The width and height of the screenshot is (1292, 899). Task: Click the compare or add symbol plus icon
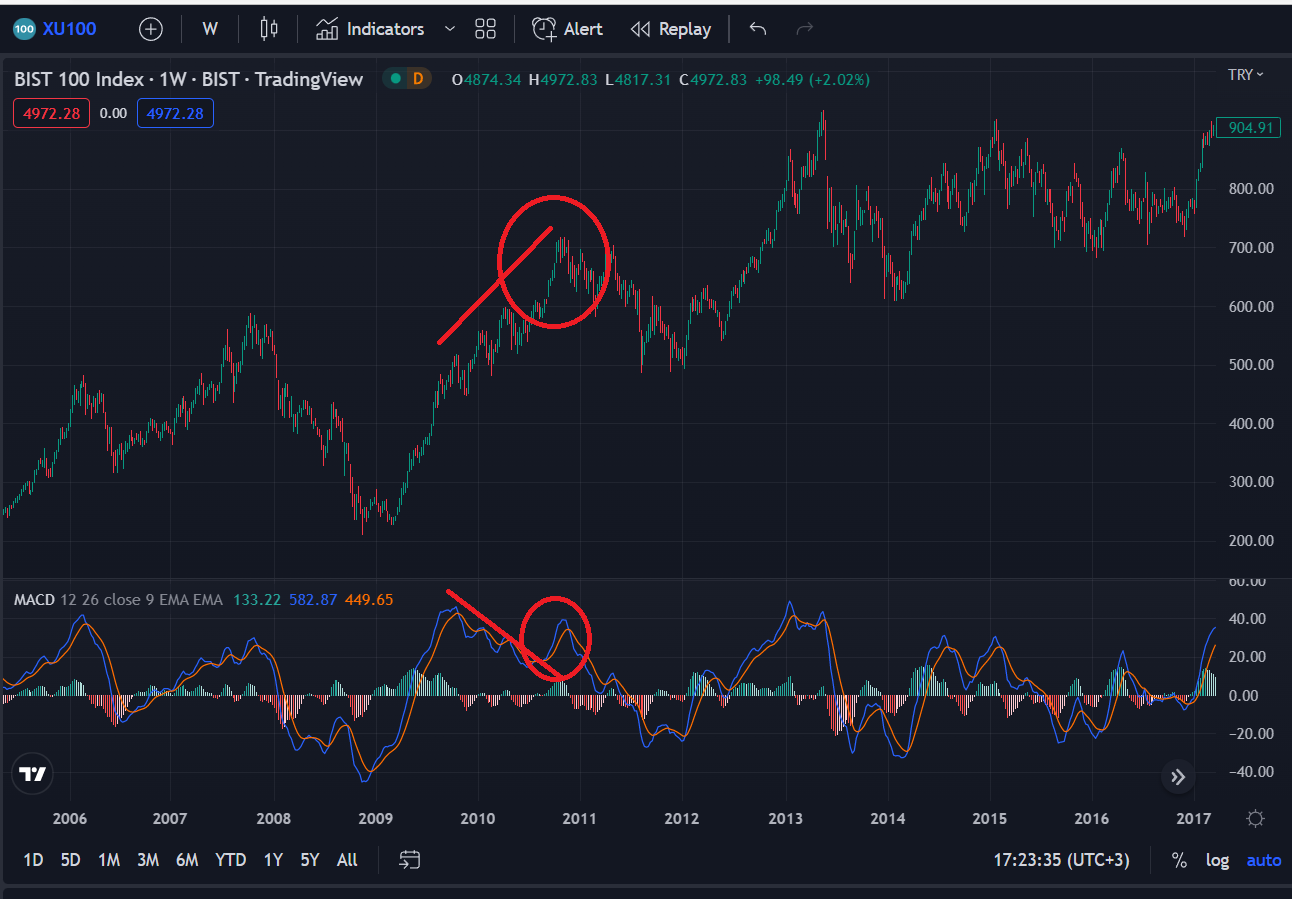(151, 29)
